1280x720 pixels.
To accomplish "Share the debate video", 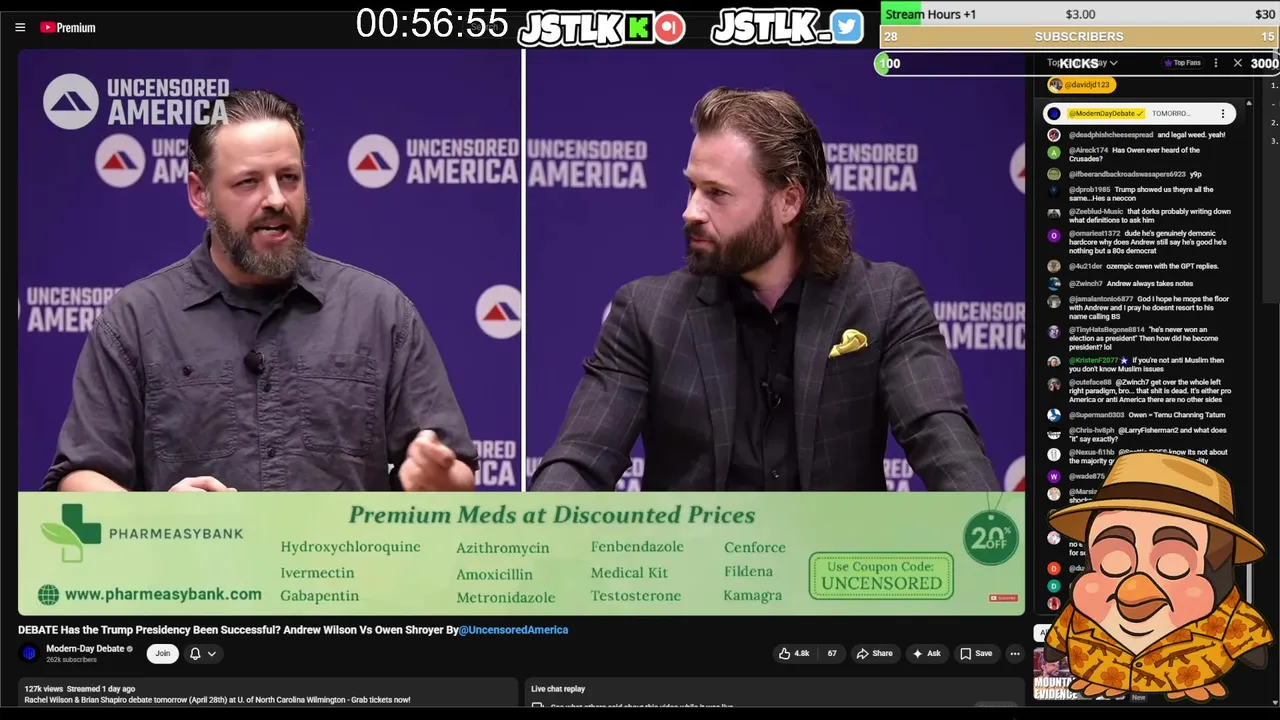I will click(x=874, y=653).
